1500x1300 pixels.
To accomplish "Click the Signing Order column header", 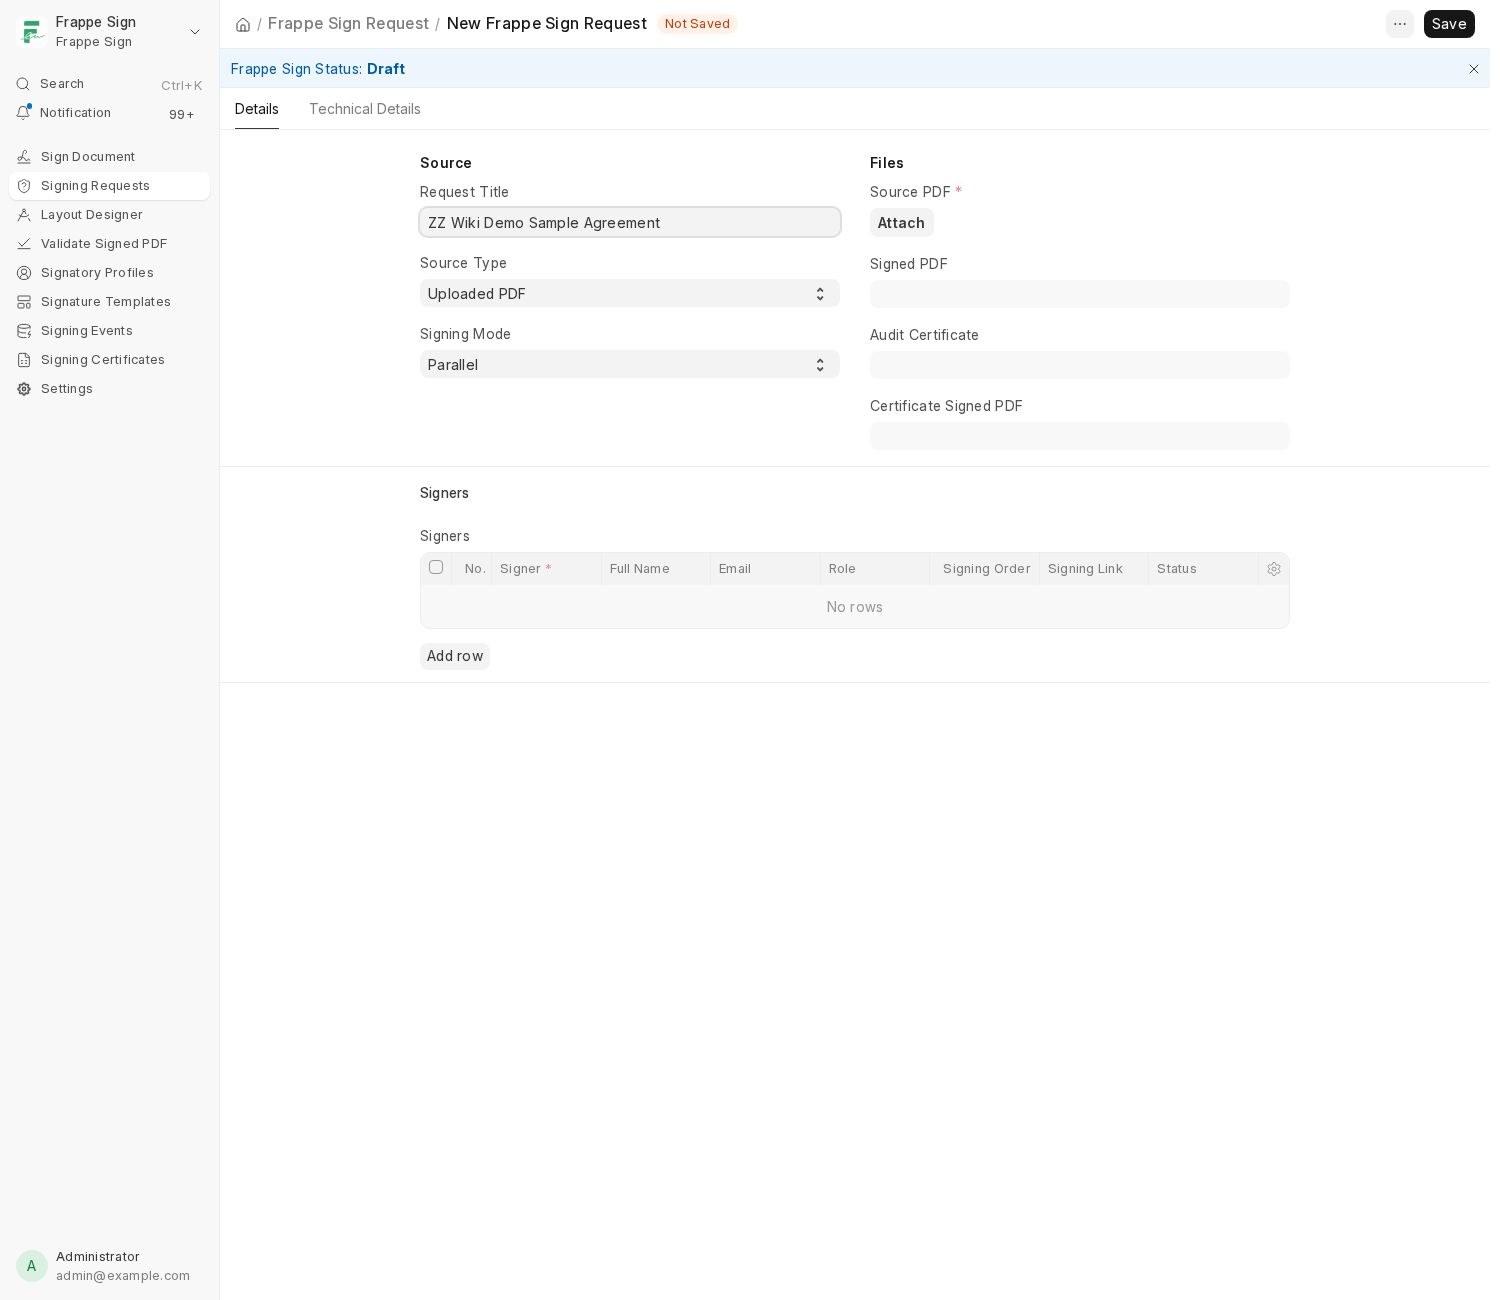I will point(985,569).
